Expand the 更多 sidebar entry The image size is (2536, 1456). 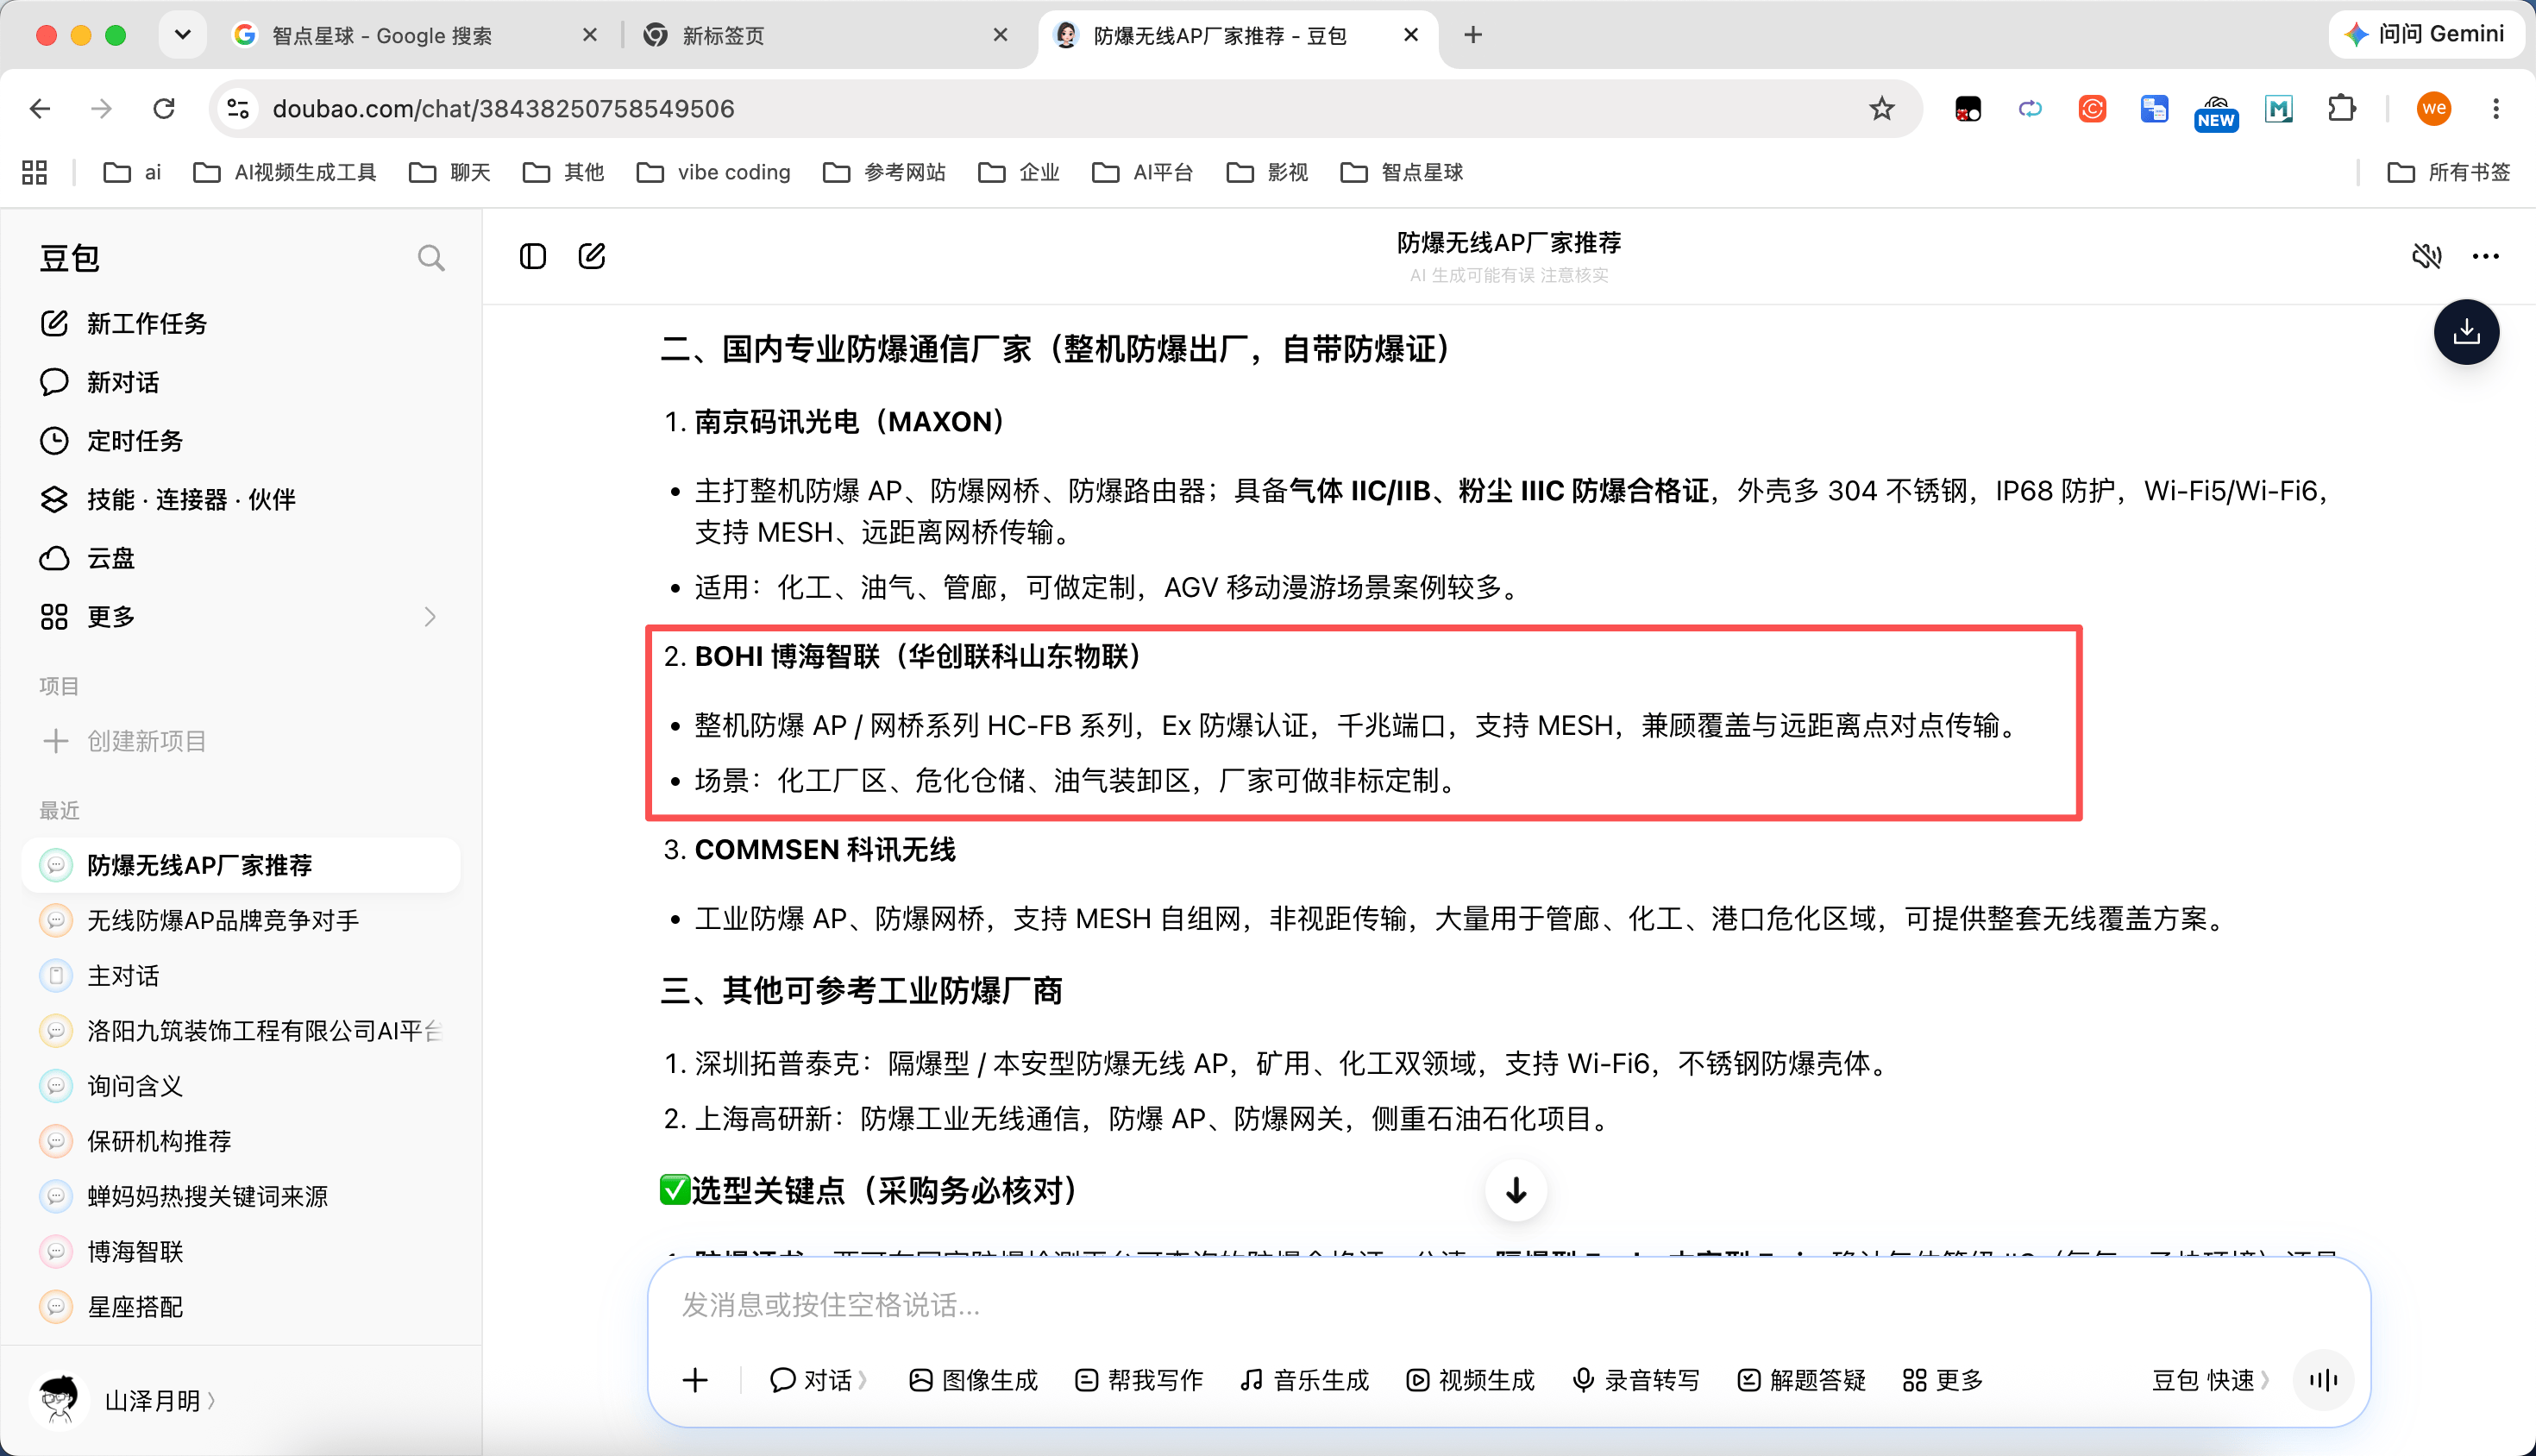pos(240,616)
